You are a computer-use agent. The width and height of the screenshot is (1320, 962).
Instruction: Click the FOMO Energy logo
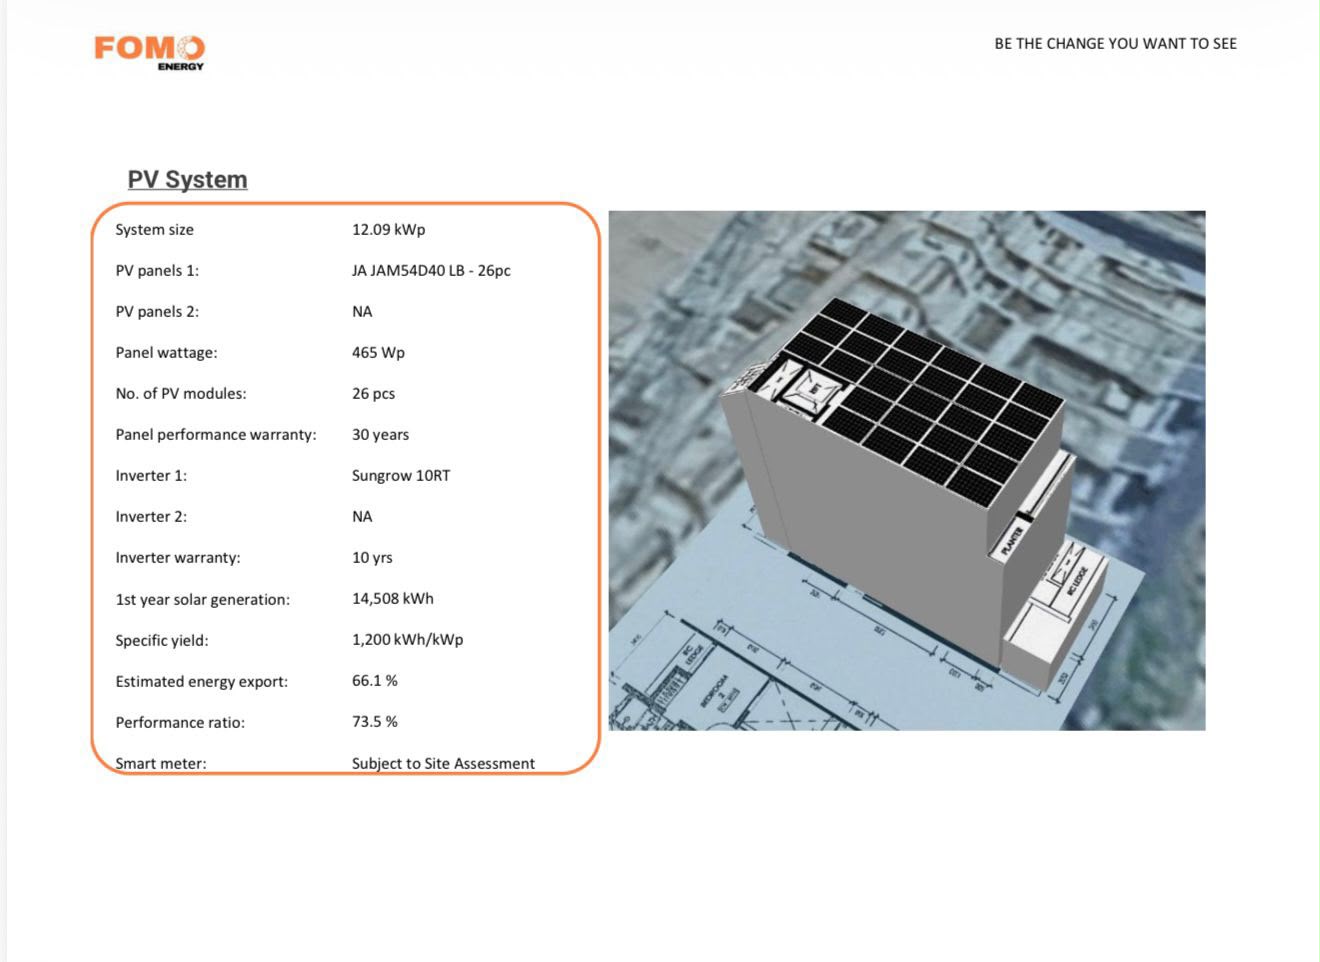click(149, 52)
